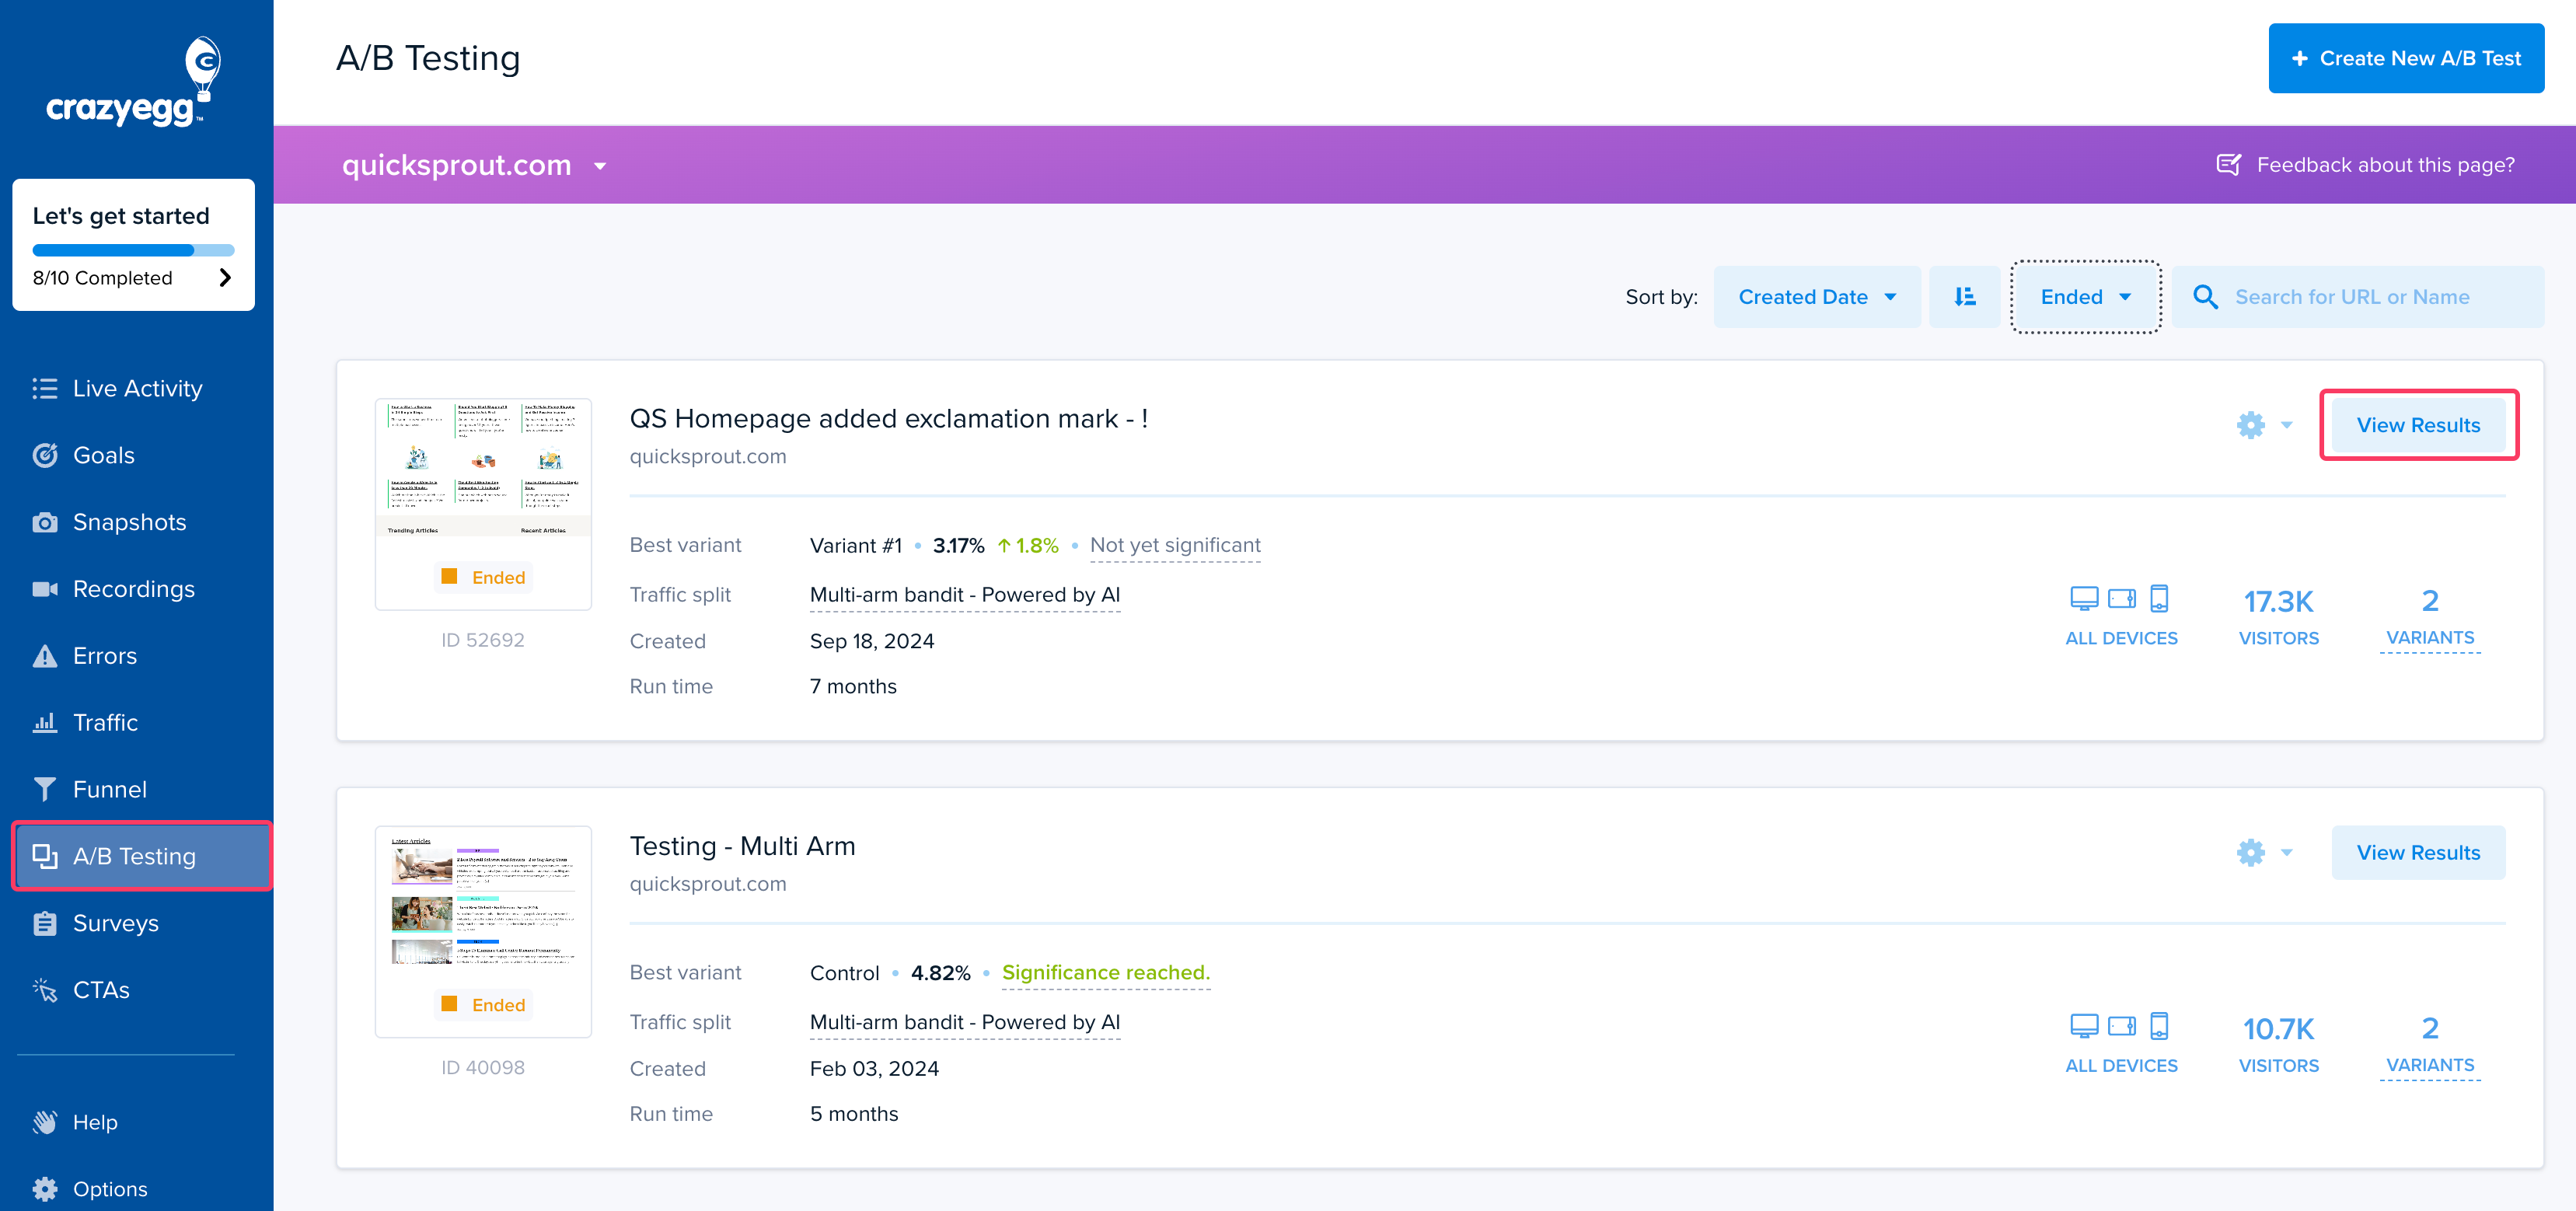Open gear settings for QS Homepage test

coord(2250,425)
